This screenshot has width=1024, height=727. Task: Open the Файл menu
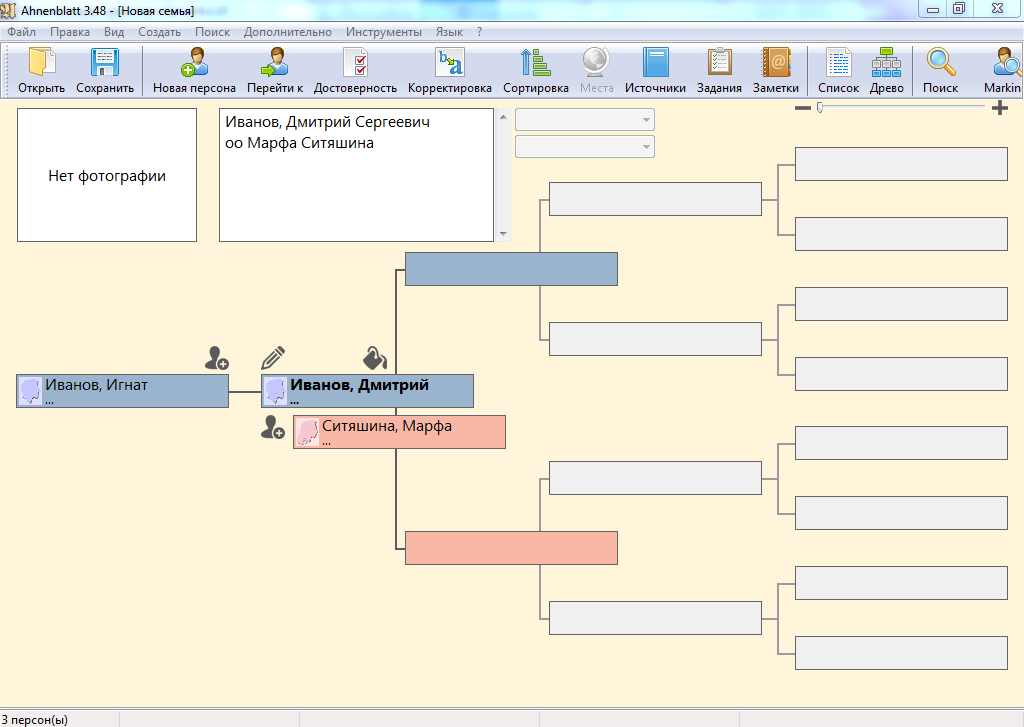[21, 32]
